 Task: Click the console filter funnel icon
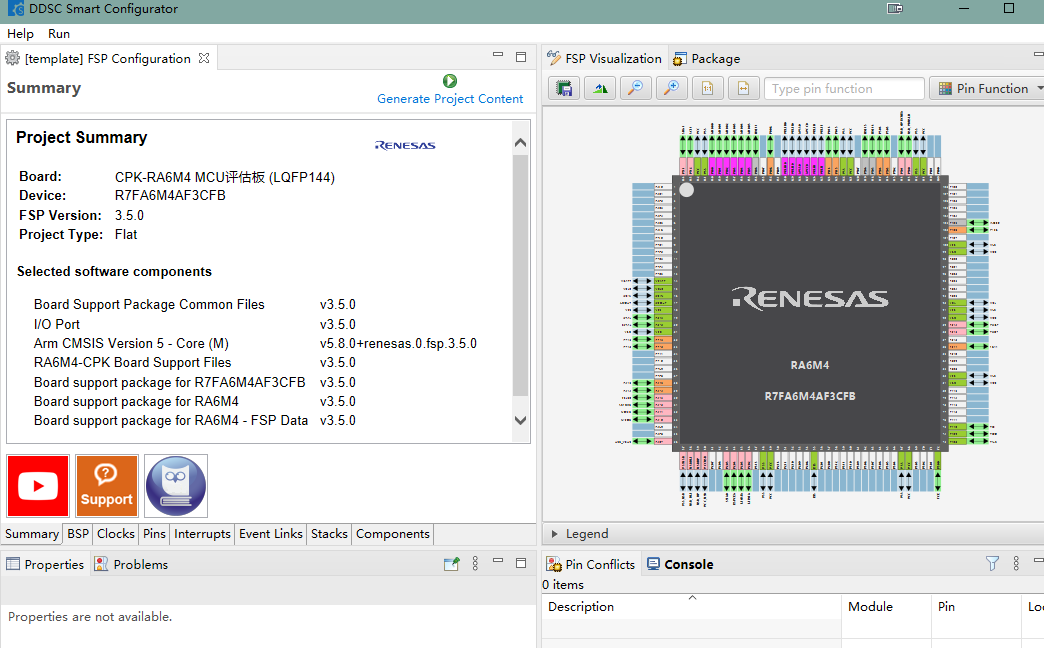(x=992, y=564)
